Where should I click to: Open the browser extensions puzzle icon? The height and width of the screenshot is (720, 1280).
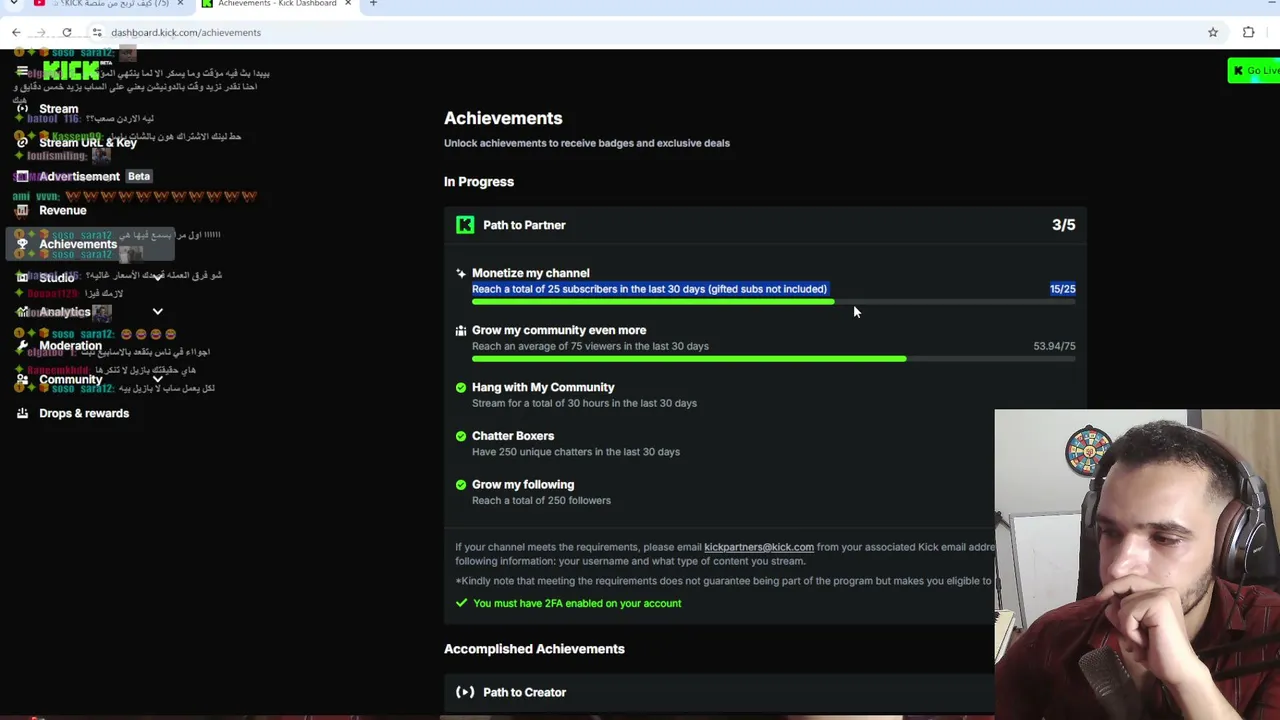[x=1248, y=32]
